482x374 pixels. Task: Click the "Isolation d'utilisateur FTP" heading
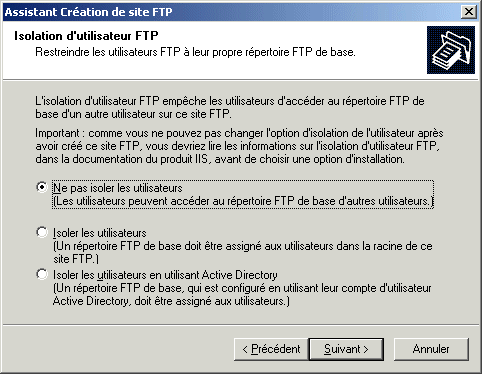[86, 36]
